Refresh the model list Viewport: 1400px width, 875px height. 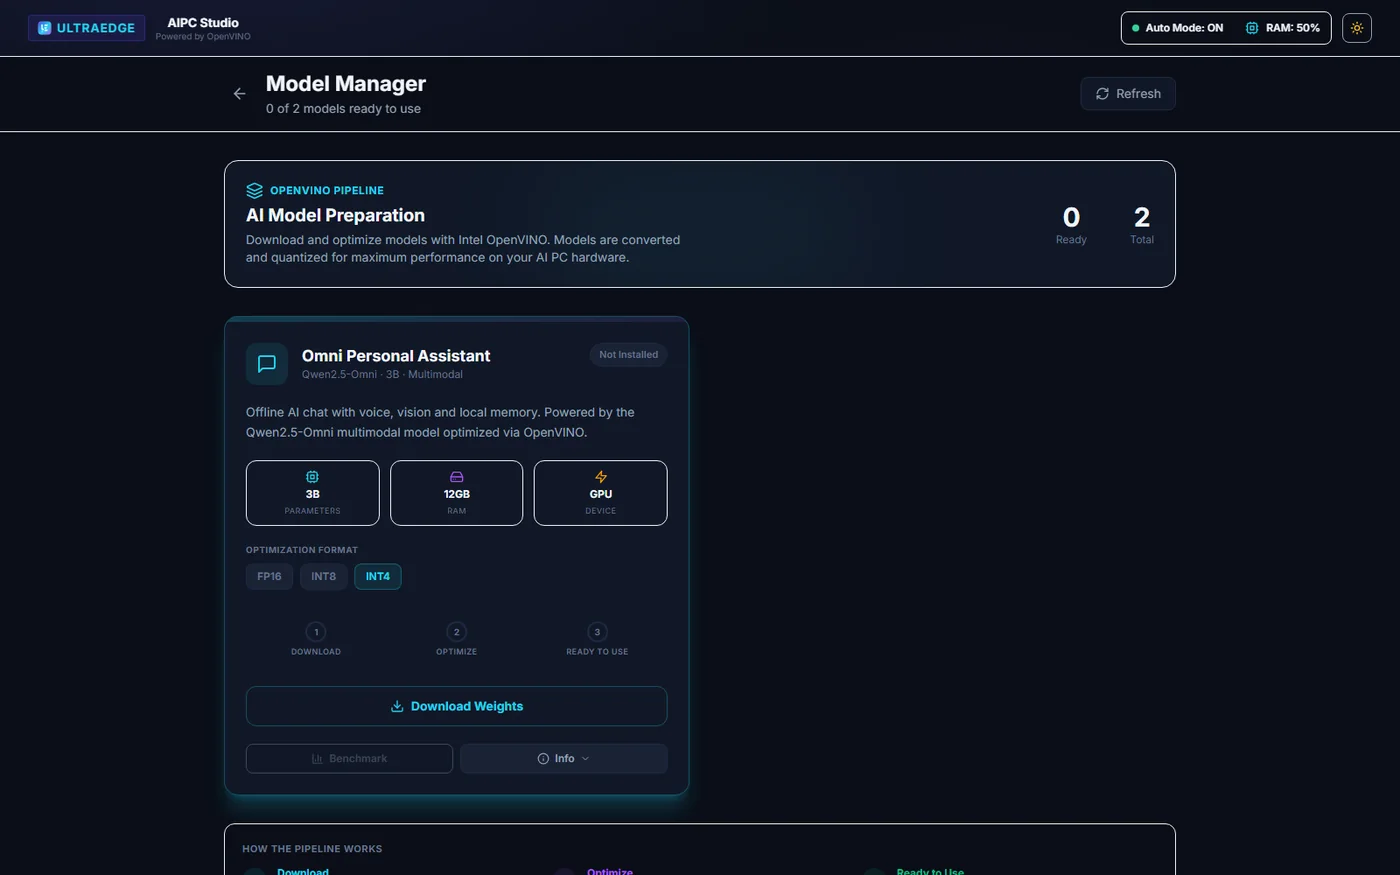[x=1128, y=94]
